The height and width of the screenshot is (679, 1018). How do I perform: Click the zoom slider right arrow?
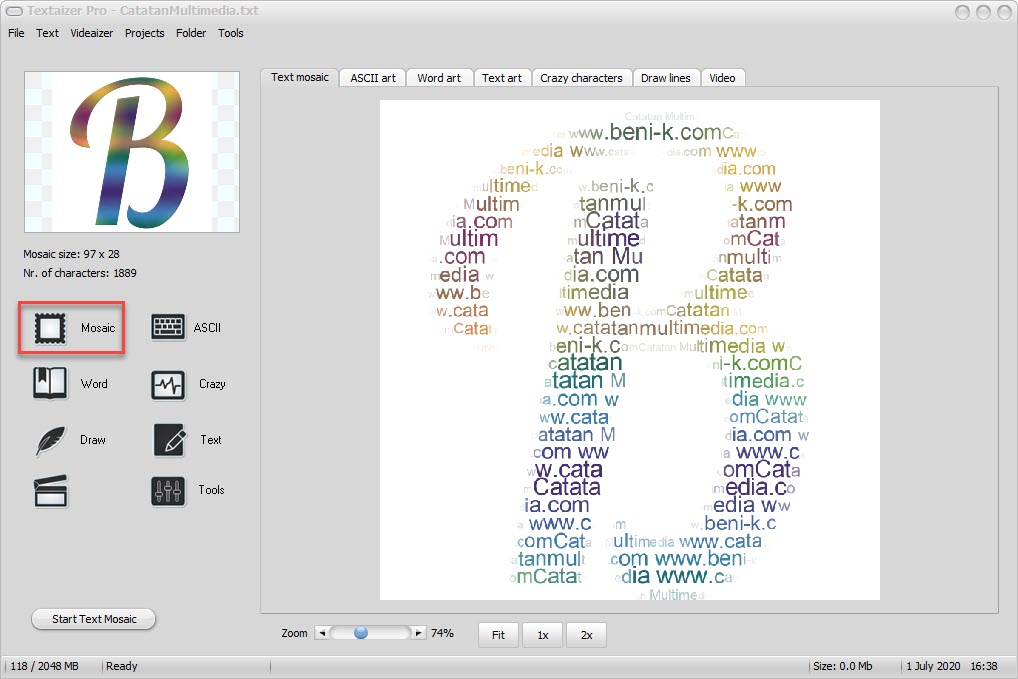[418, 633]
